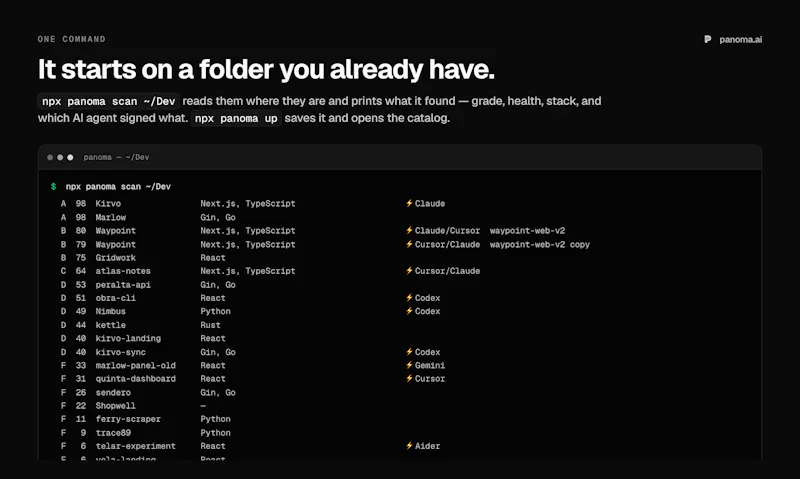This screenshot has height=479, width=800.
Task: Click the lightning bolt in the score 79 Waypoint row
Action: 409,244
